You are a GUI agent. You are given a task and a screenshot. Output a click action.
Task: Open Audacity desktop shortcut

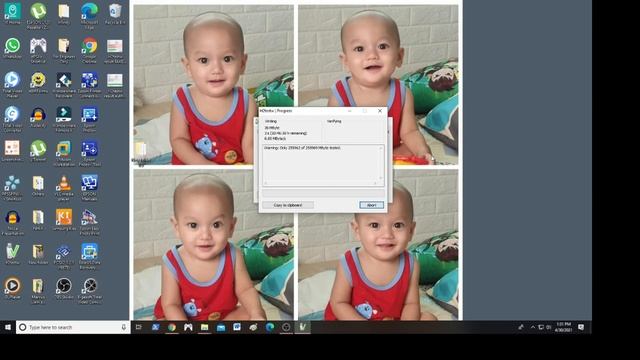pos(38,118)
